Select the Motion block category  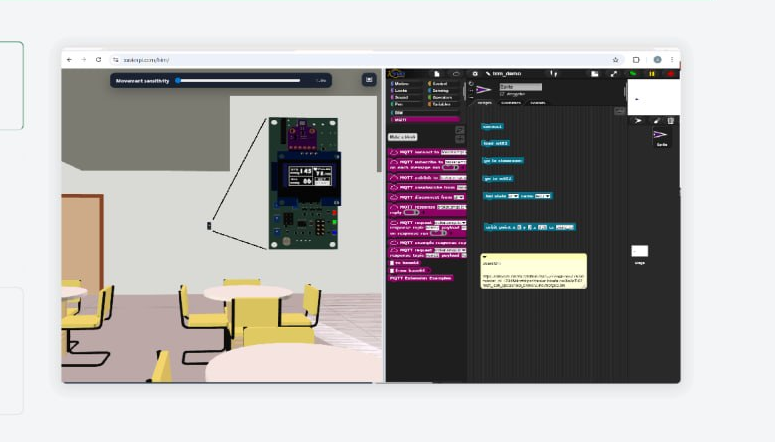coord(405,84)
